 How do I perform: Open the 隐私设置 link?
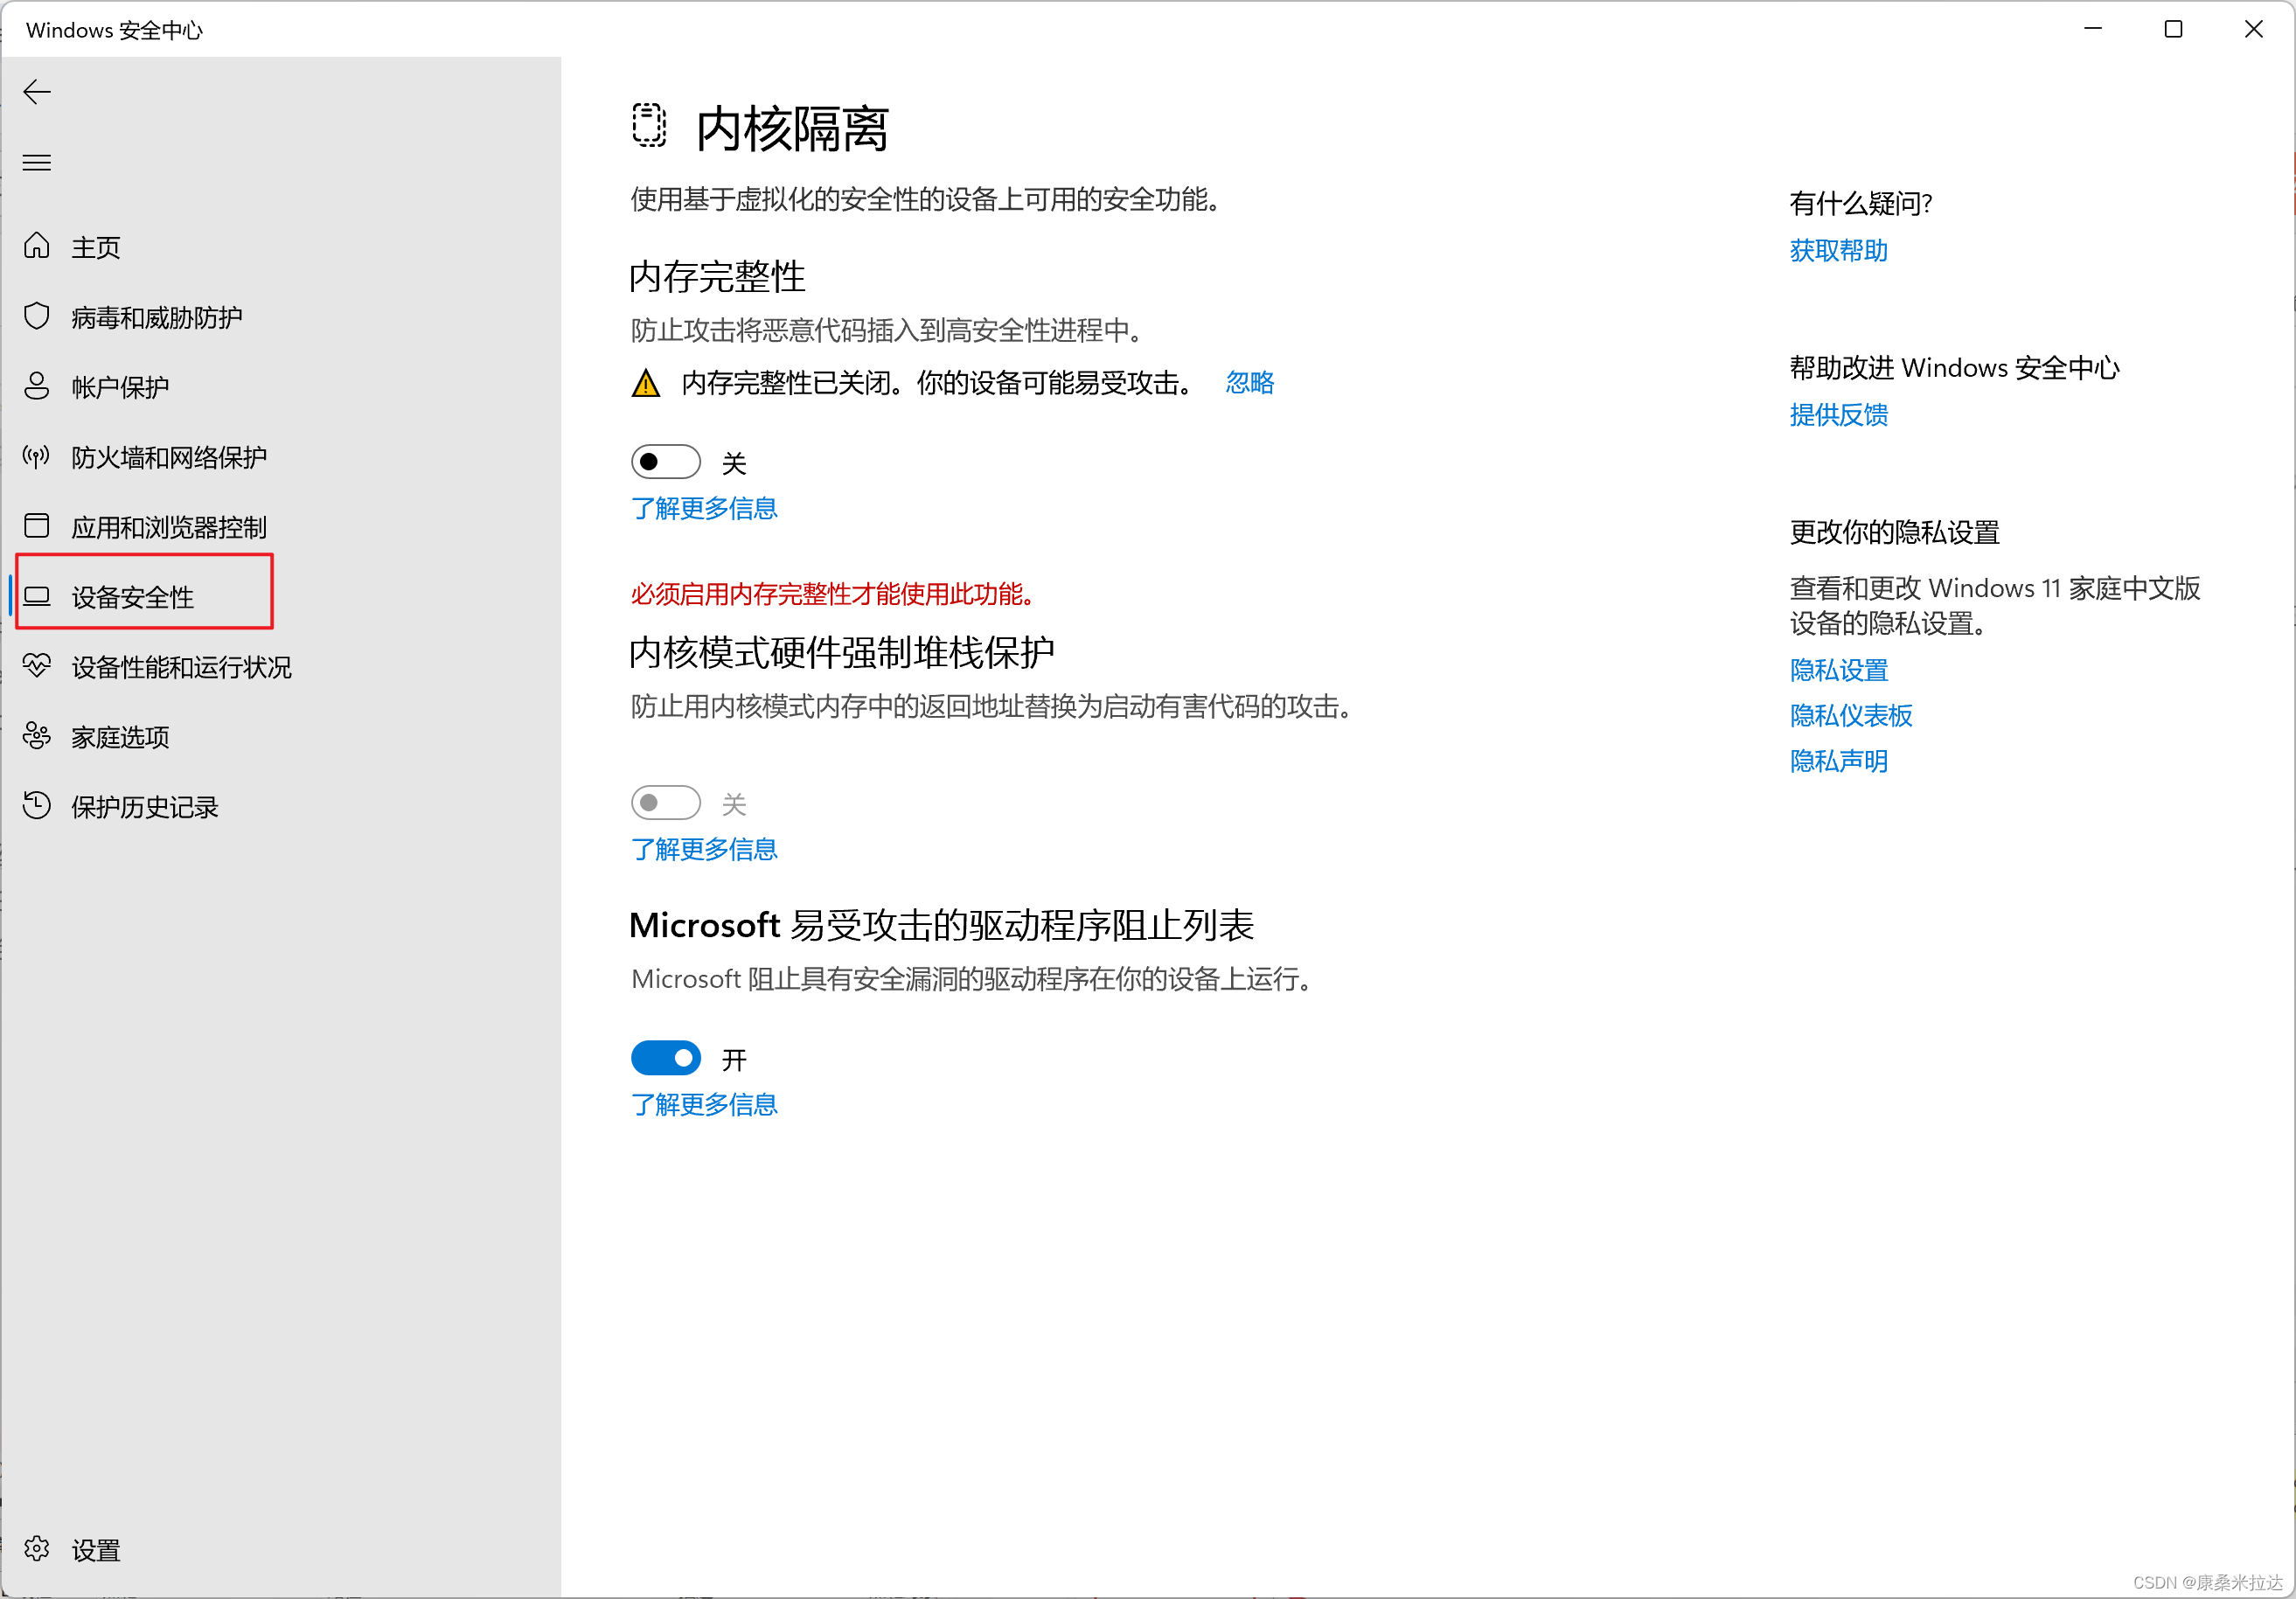click(x=1838, y=671)
